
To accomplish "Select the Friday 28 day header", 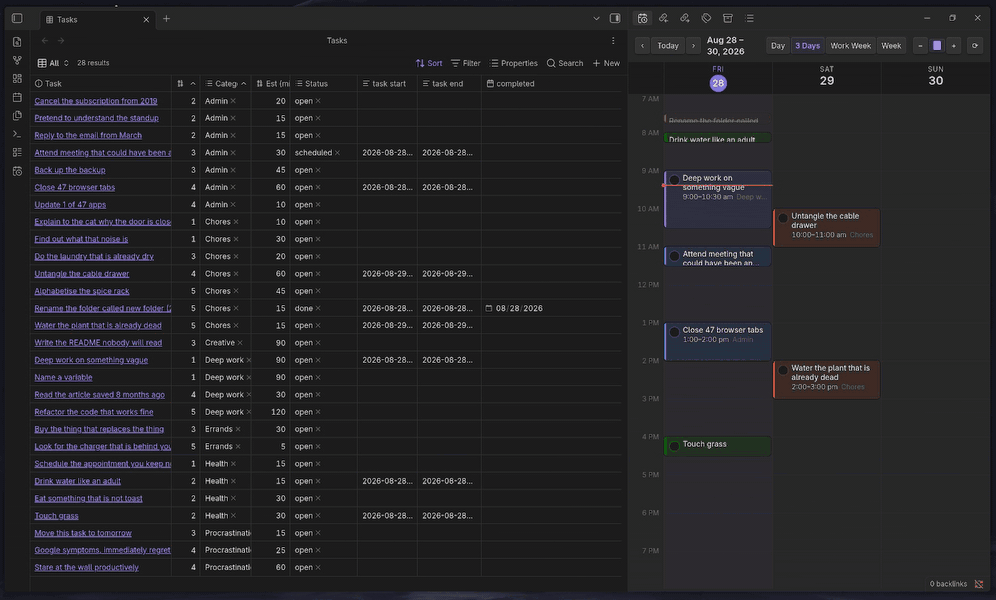I will (x=718, y=78).
